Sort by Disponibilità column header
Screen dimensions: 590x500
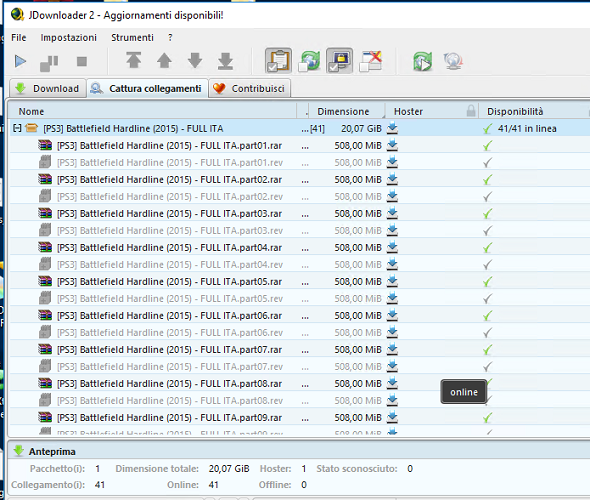[x=515, y=111]
